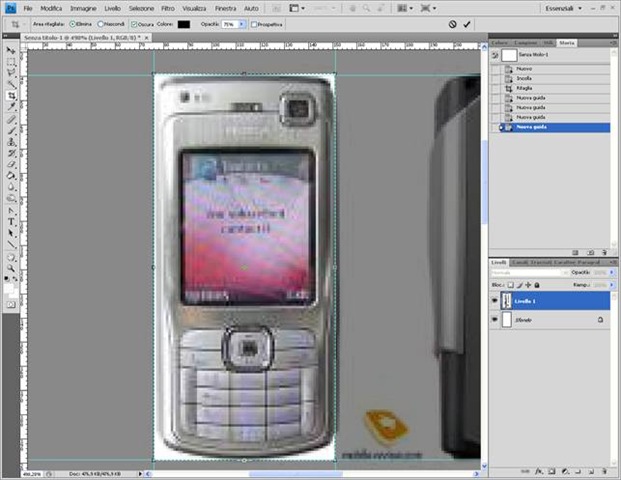Select the Elimina radio button
The image size is (621, 480).
coord(73,23)
